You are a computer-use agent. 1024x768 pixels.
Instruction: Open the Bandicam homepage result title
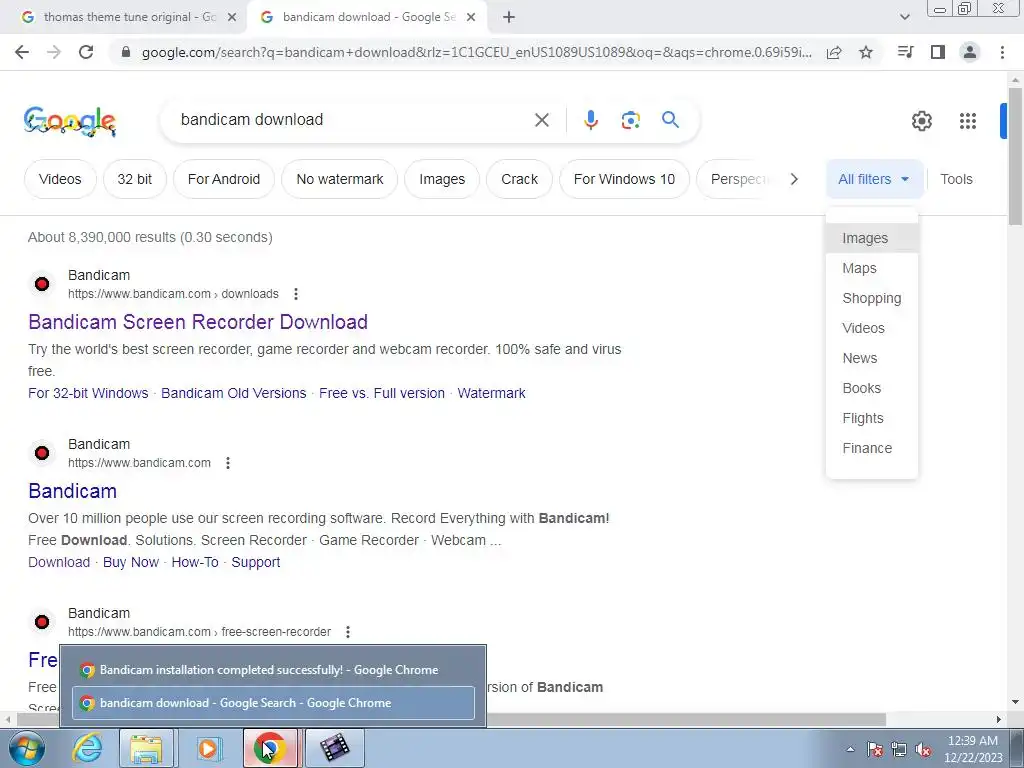pyautogui.click(x=72, y=491)
